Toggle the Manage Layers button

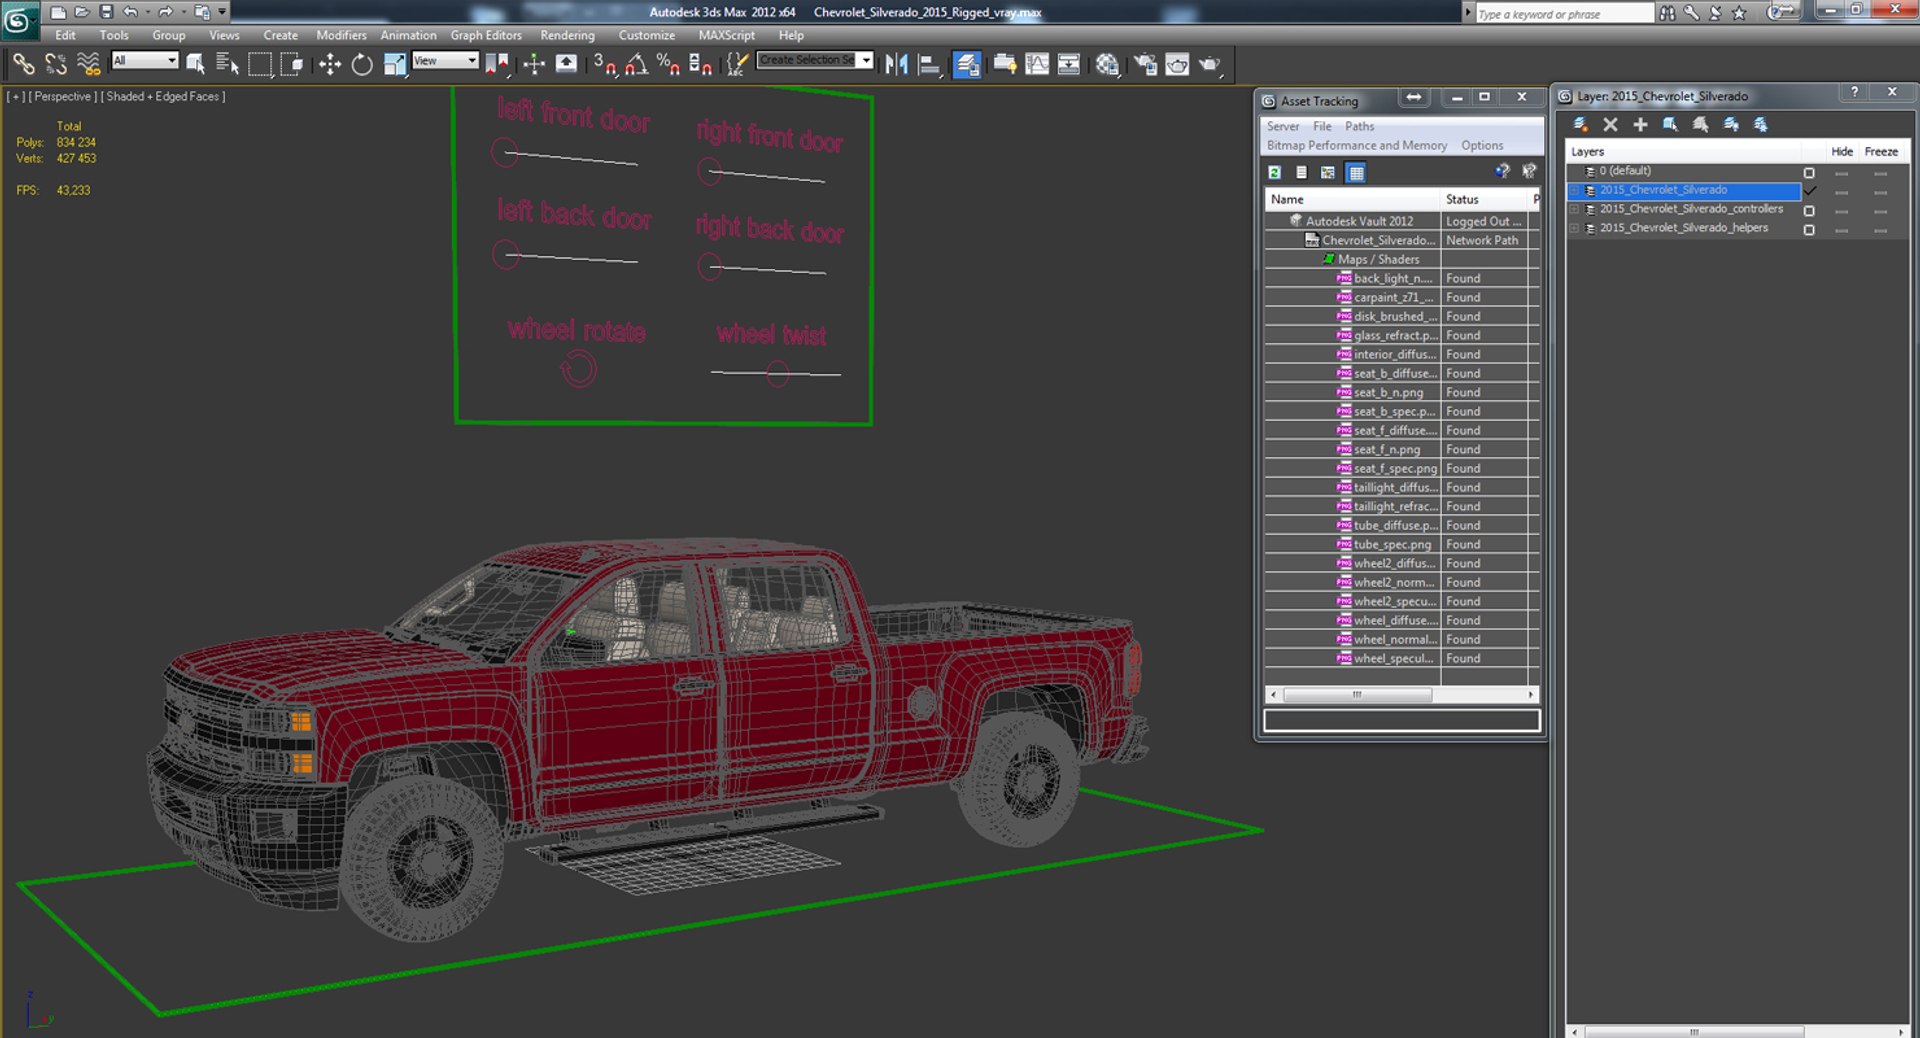[967, 65]
